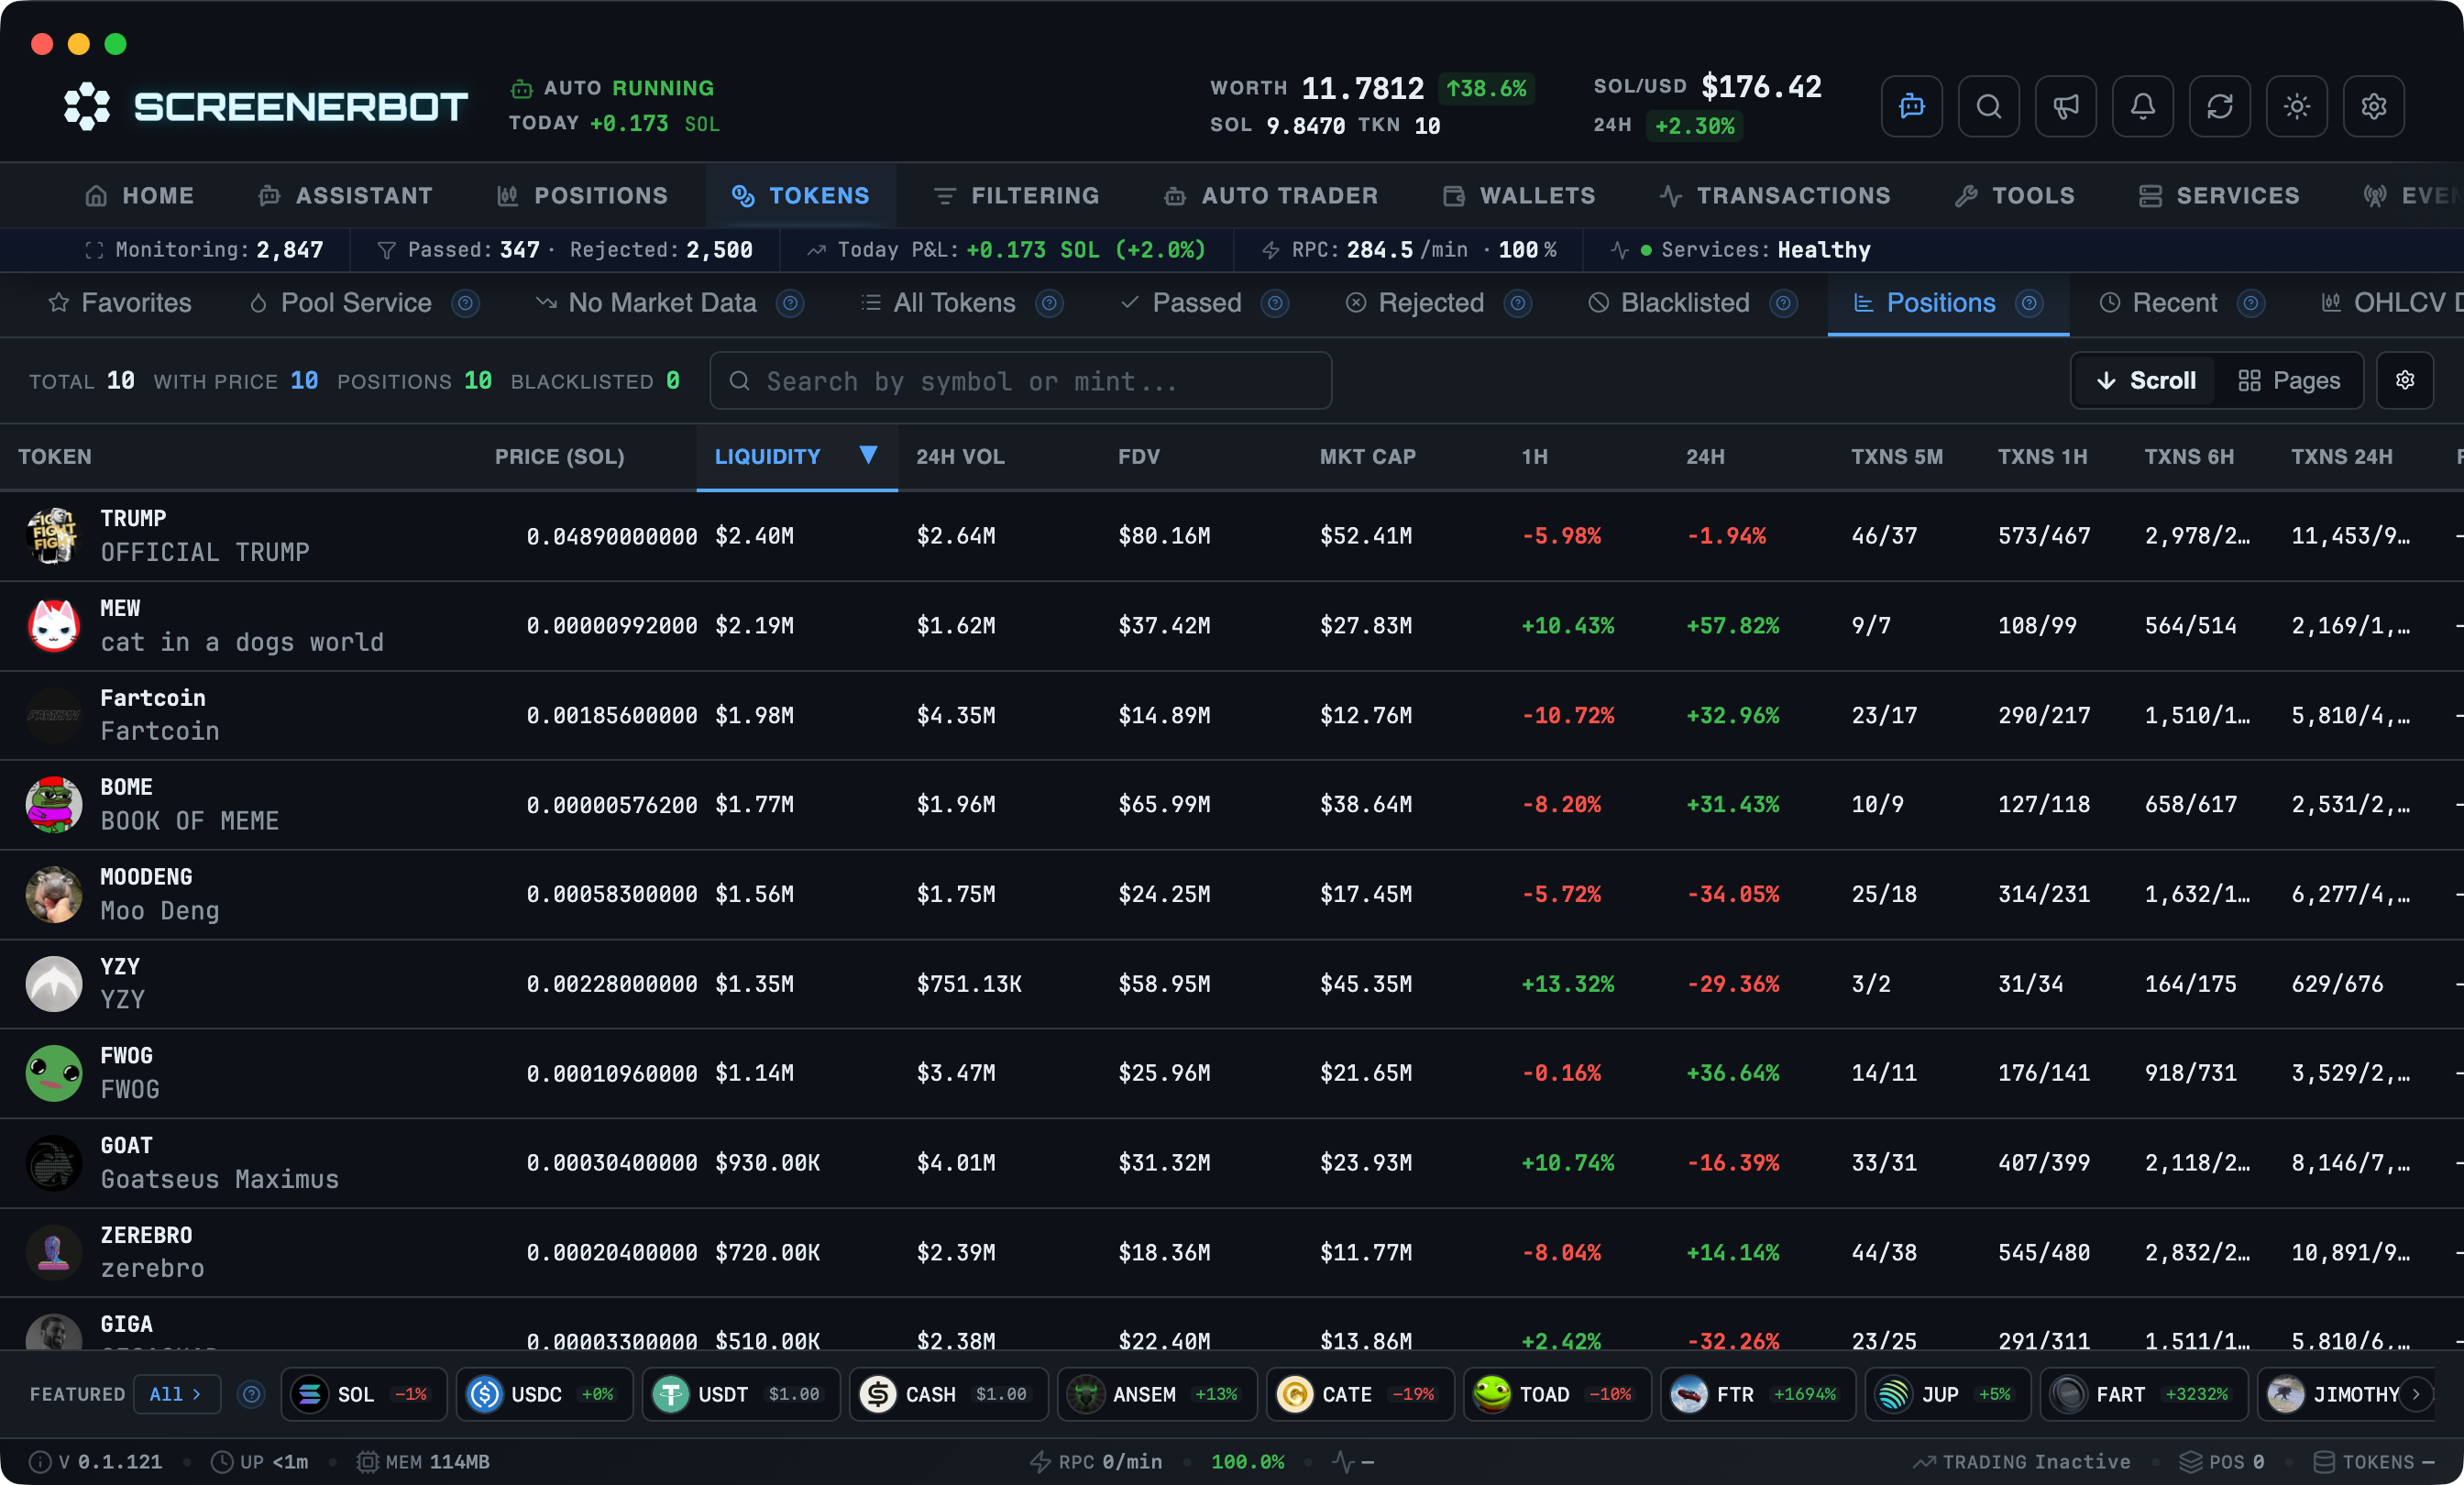Click the version info icon in status bar

[40, 1461]
